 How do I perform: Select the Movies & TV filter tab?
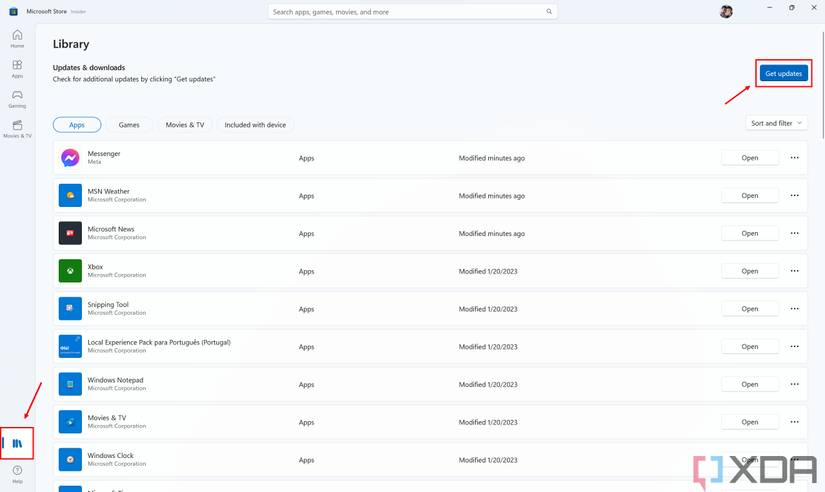coord(185,125)
